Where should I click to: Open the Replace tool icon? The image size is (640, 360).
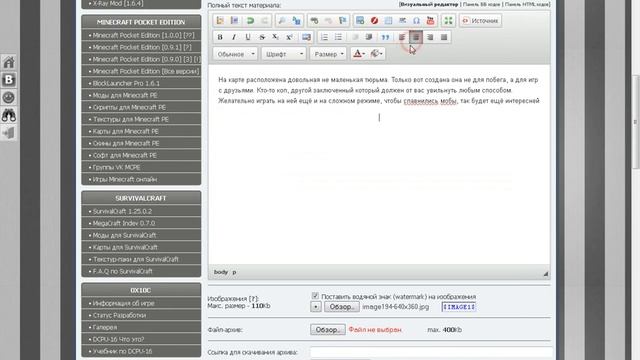pos(296,20)
